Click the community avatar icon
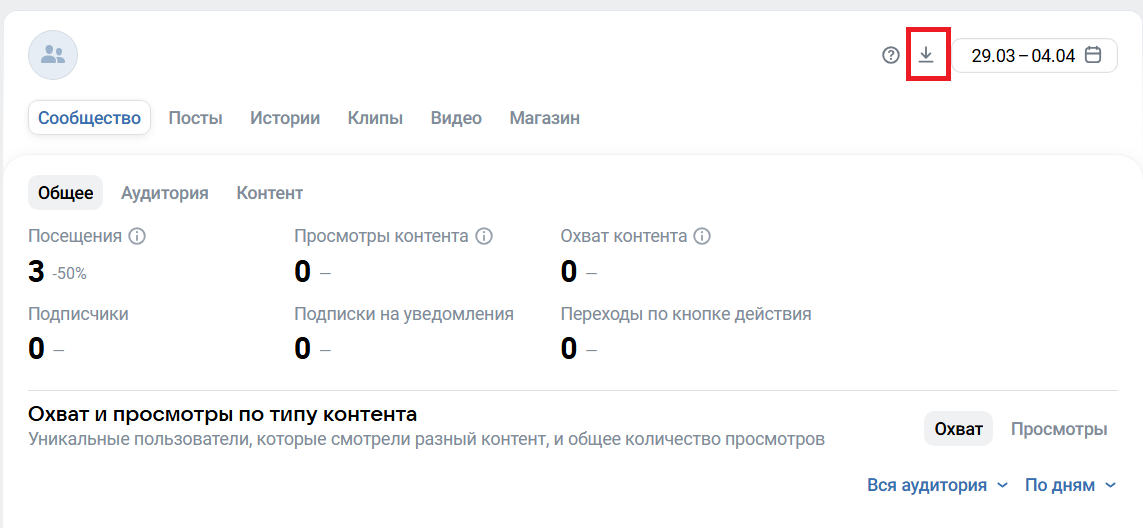This screenshot has width=1143, height=528. coord(53,56)
